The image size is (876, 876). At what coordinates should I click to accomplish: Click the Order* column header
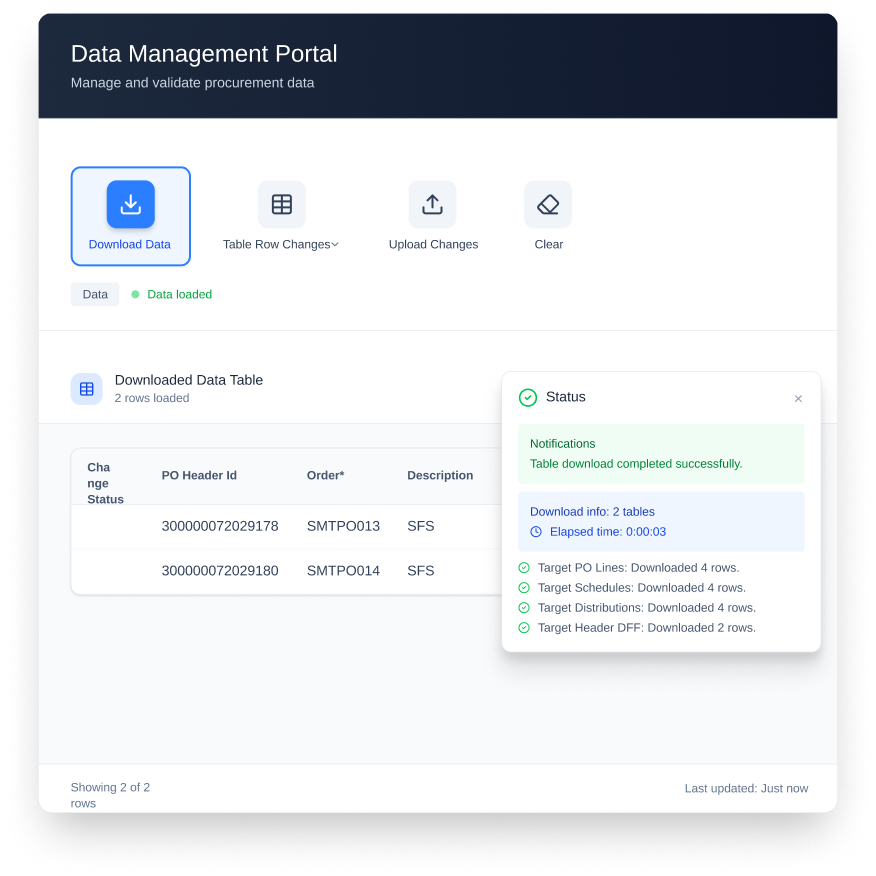pyautogui.click(x=325, y=475)
